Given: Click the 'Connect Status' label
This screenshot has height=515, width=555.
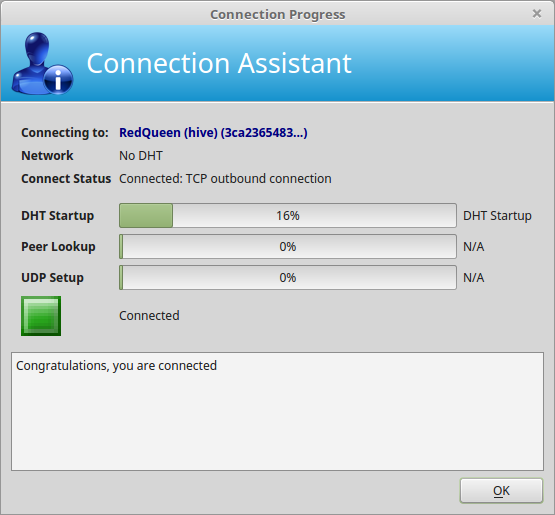Looking at the screenshot, I should coord(66,179).
